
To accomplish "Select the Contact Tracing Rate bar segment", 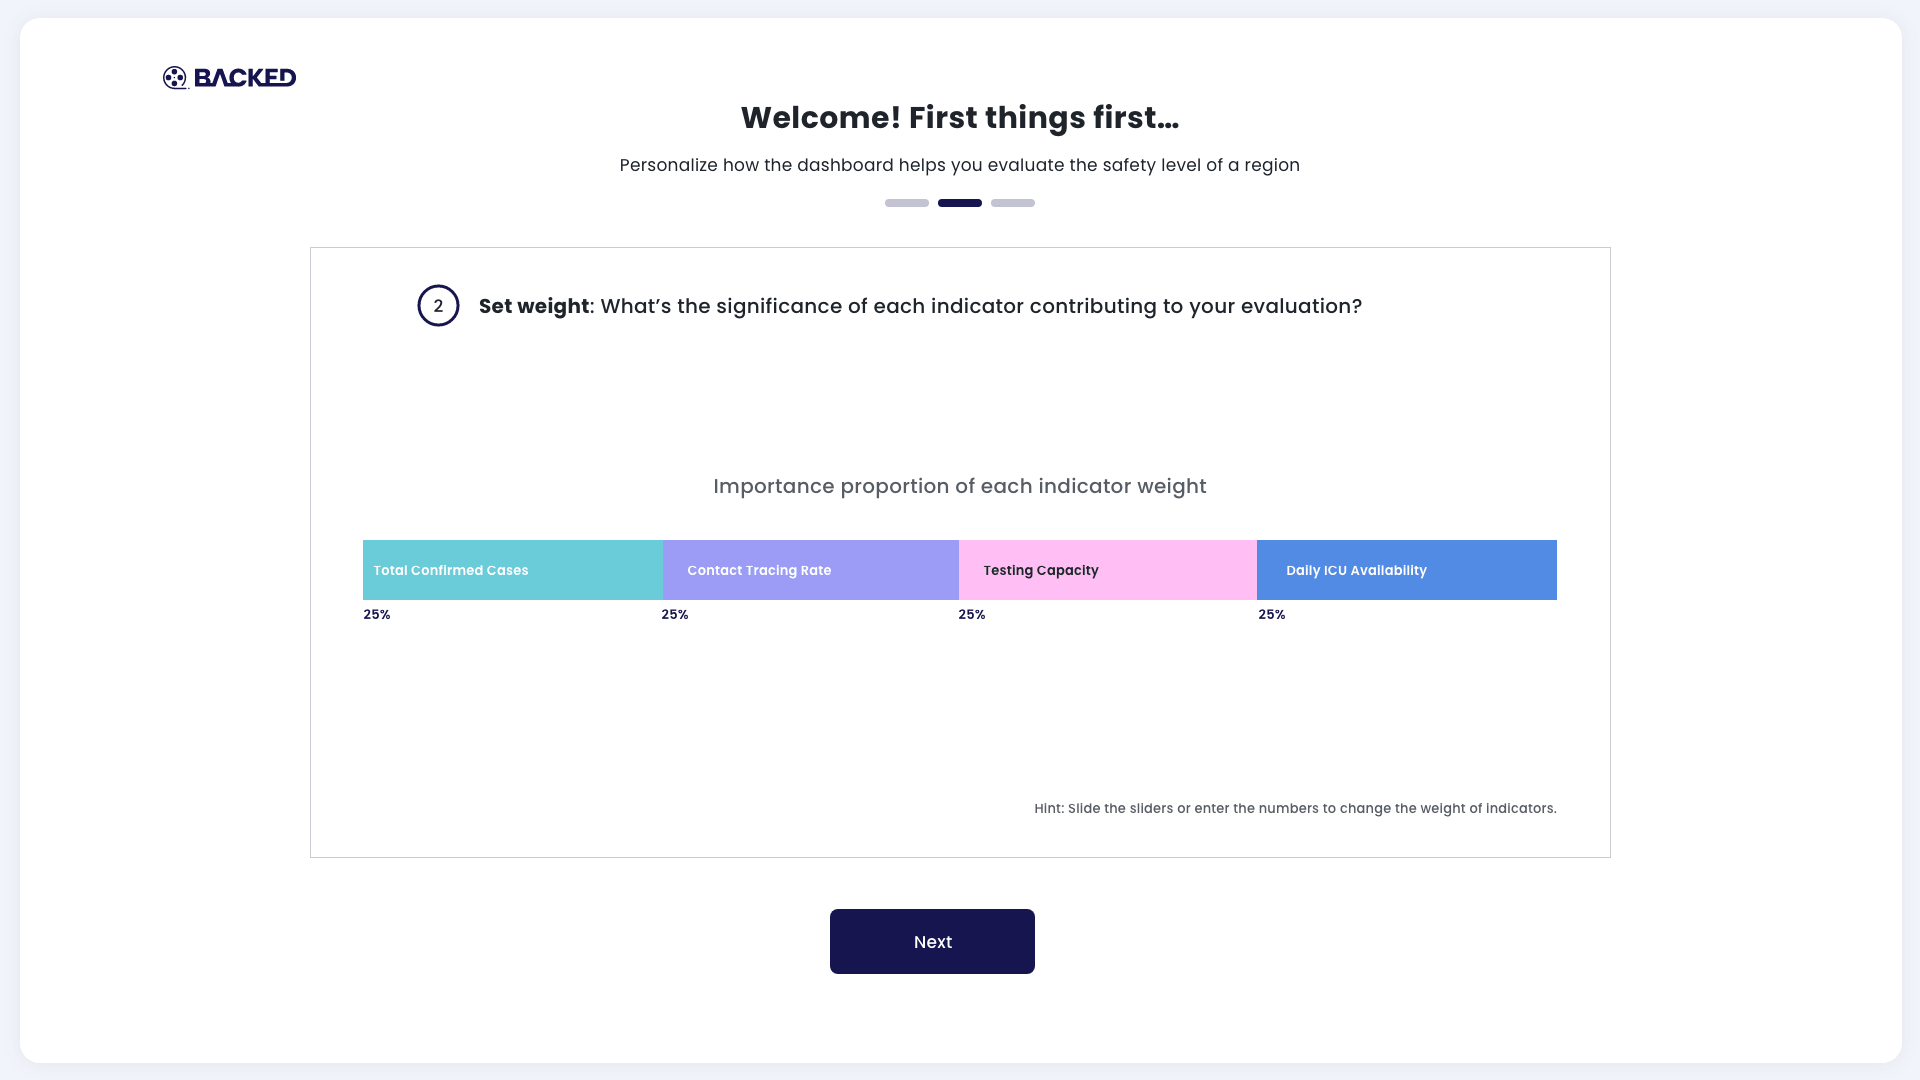I will pos(810,570).
